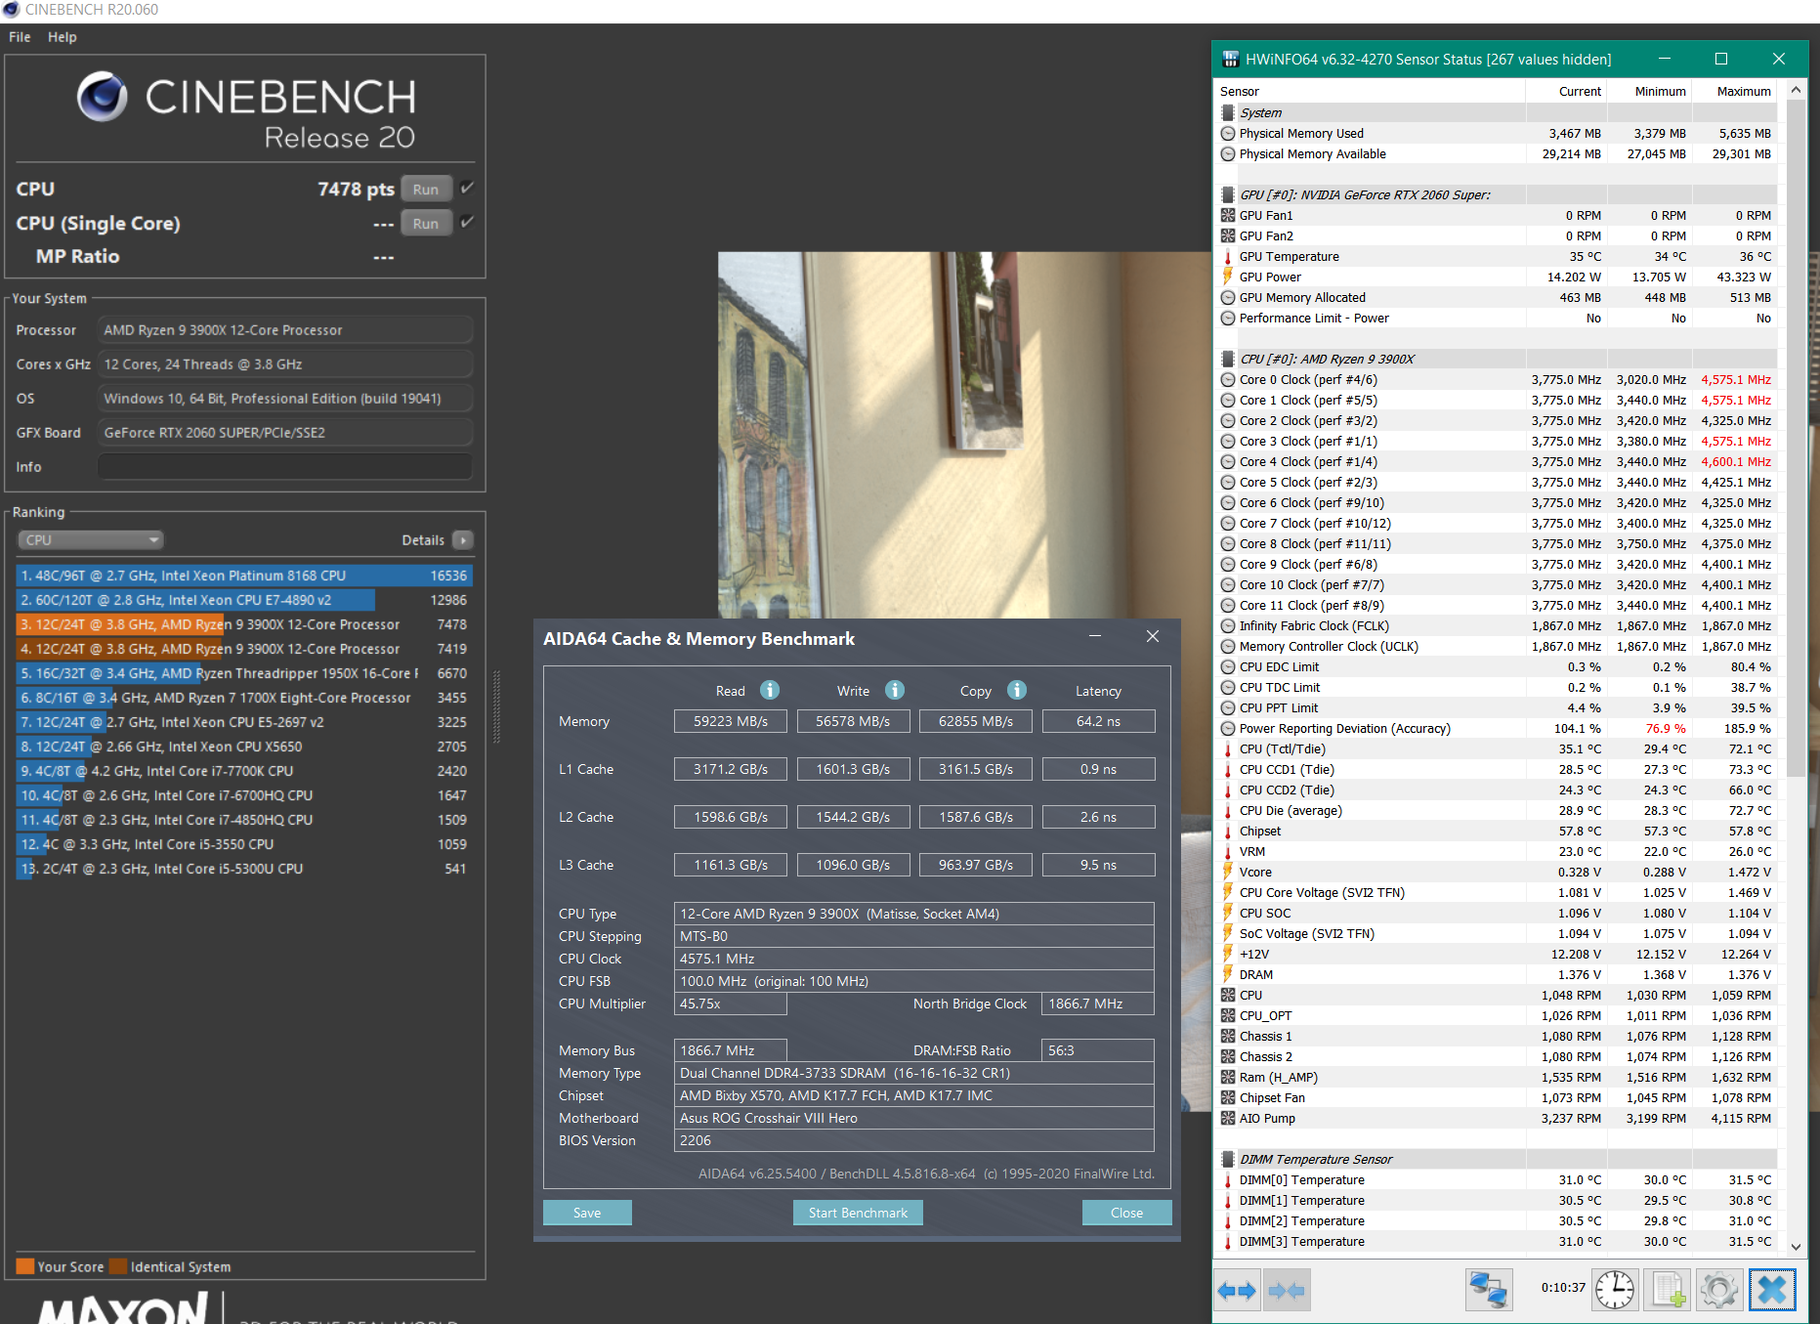This screenshot has width=1820, height=1324.
Task: Start HWiNFO logging to file icon
Action: click(x=1668, y=1290)
